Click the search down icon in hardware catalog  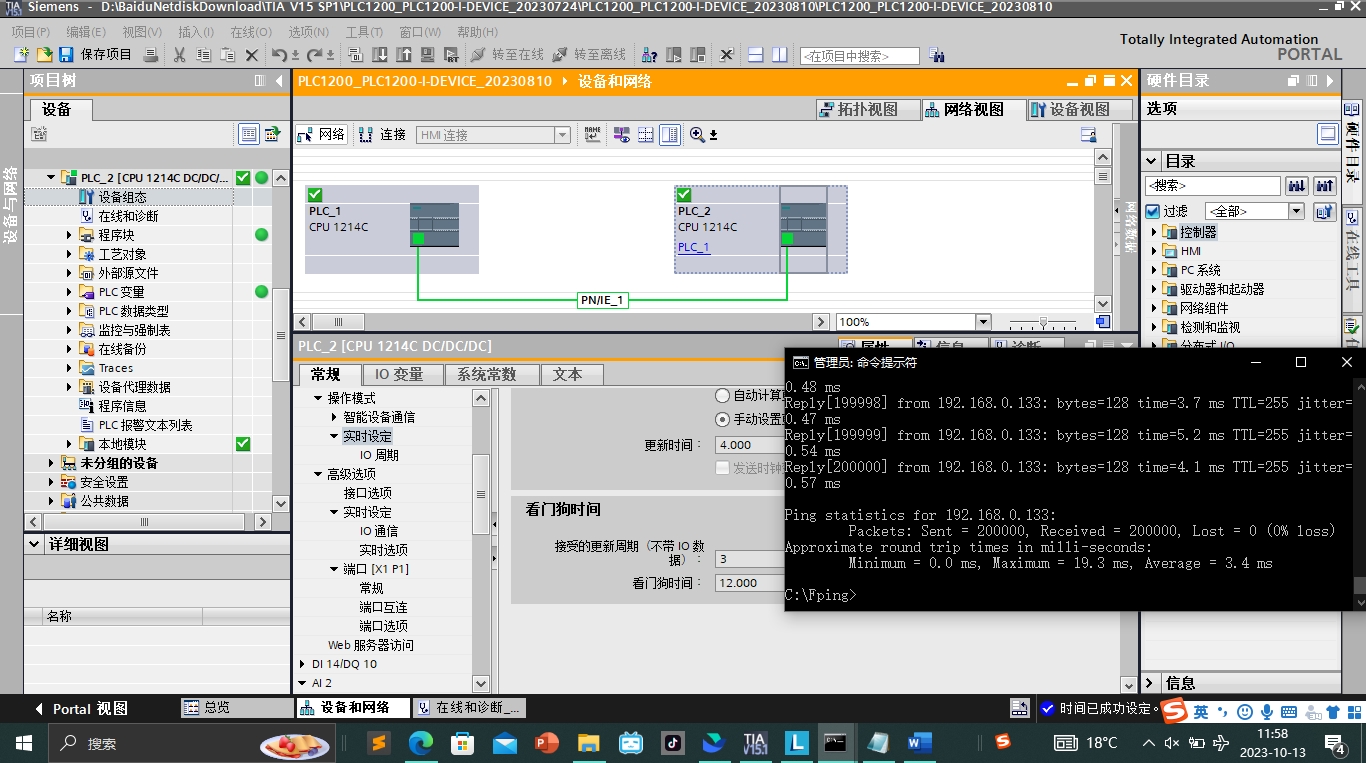[x=1297, y=186]
